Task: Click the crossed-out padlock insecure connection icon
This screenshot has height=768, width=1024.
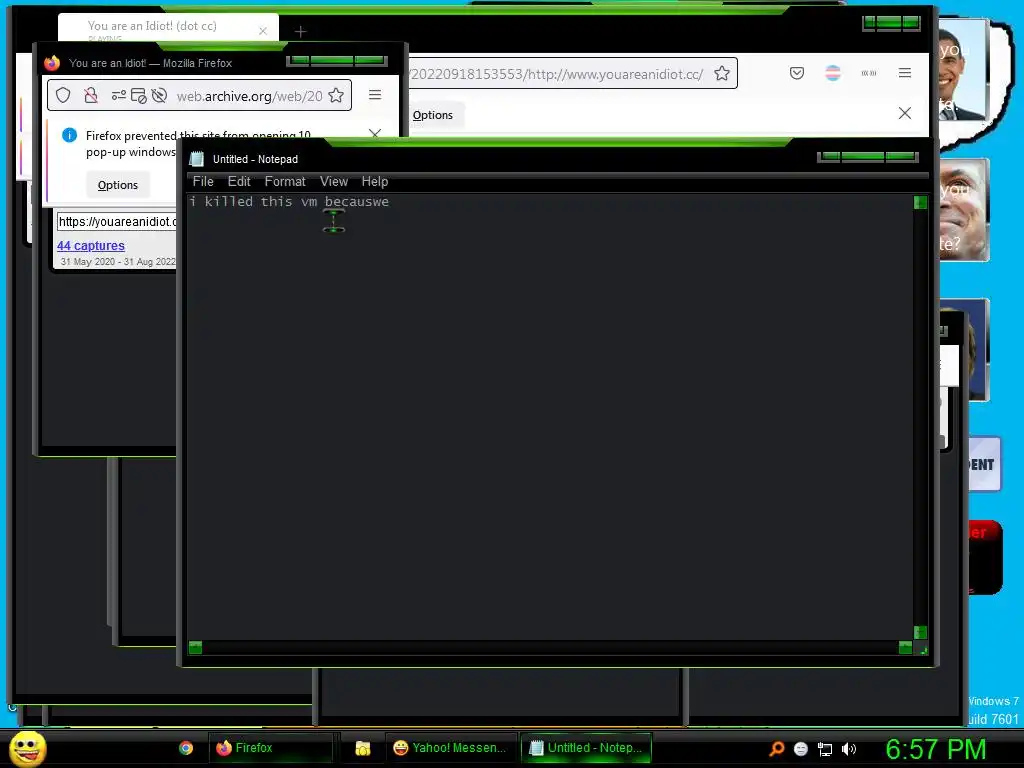Action: (91, 95)
